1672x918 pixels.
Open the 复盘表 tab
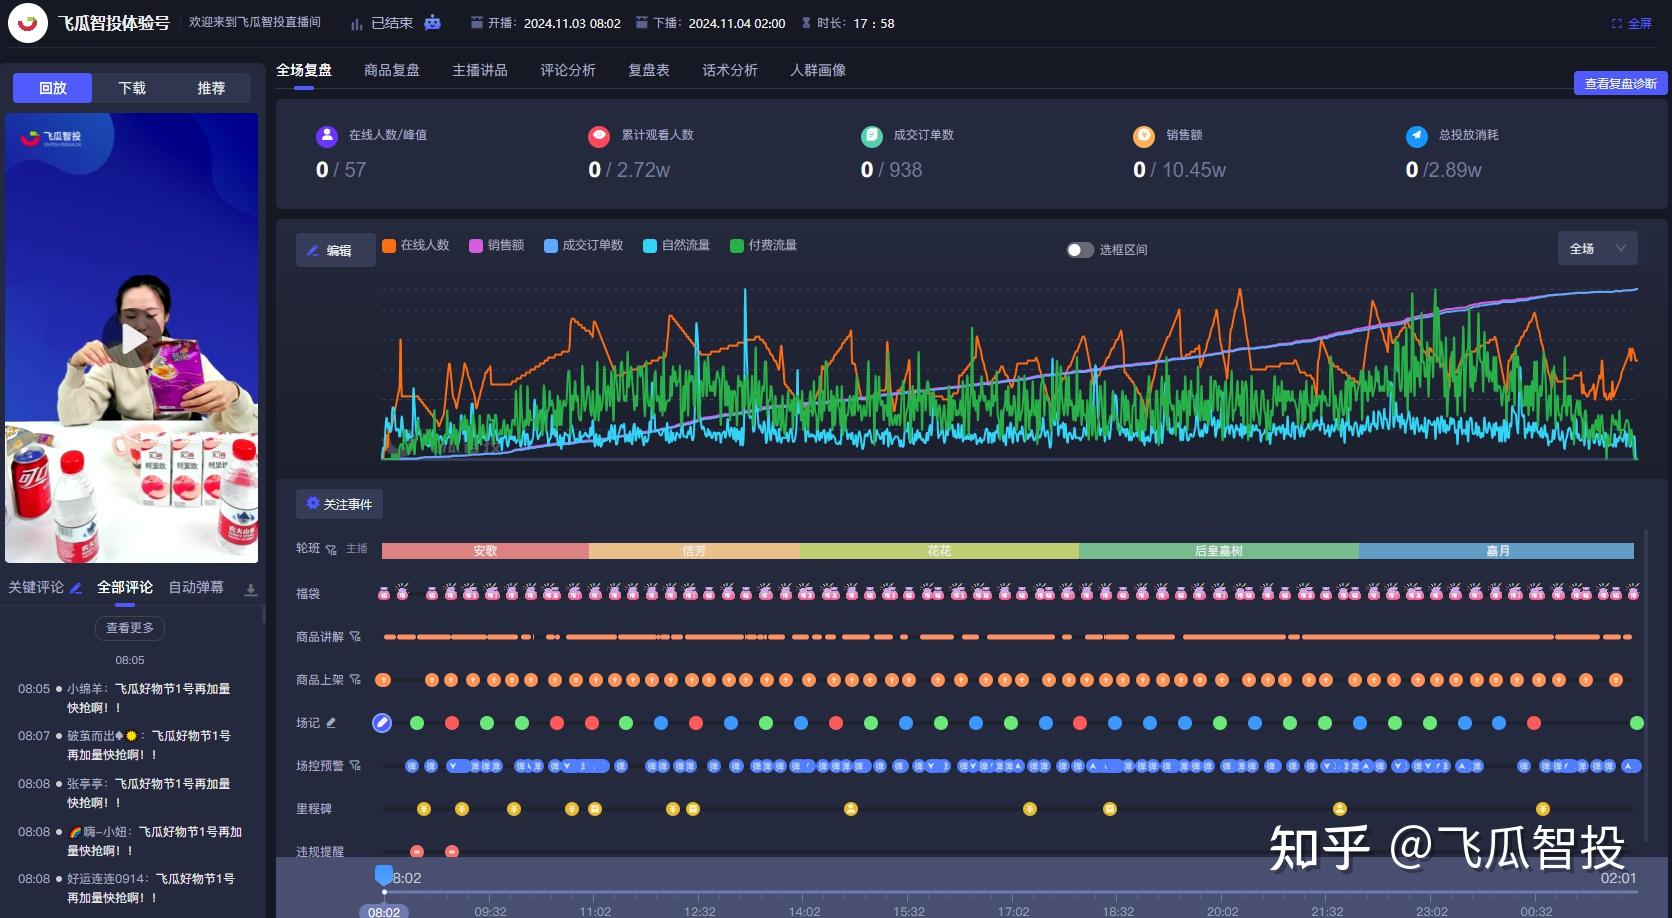click(649, 70)
